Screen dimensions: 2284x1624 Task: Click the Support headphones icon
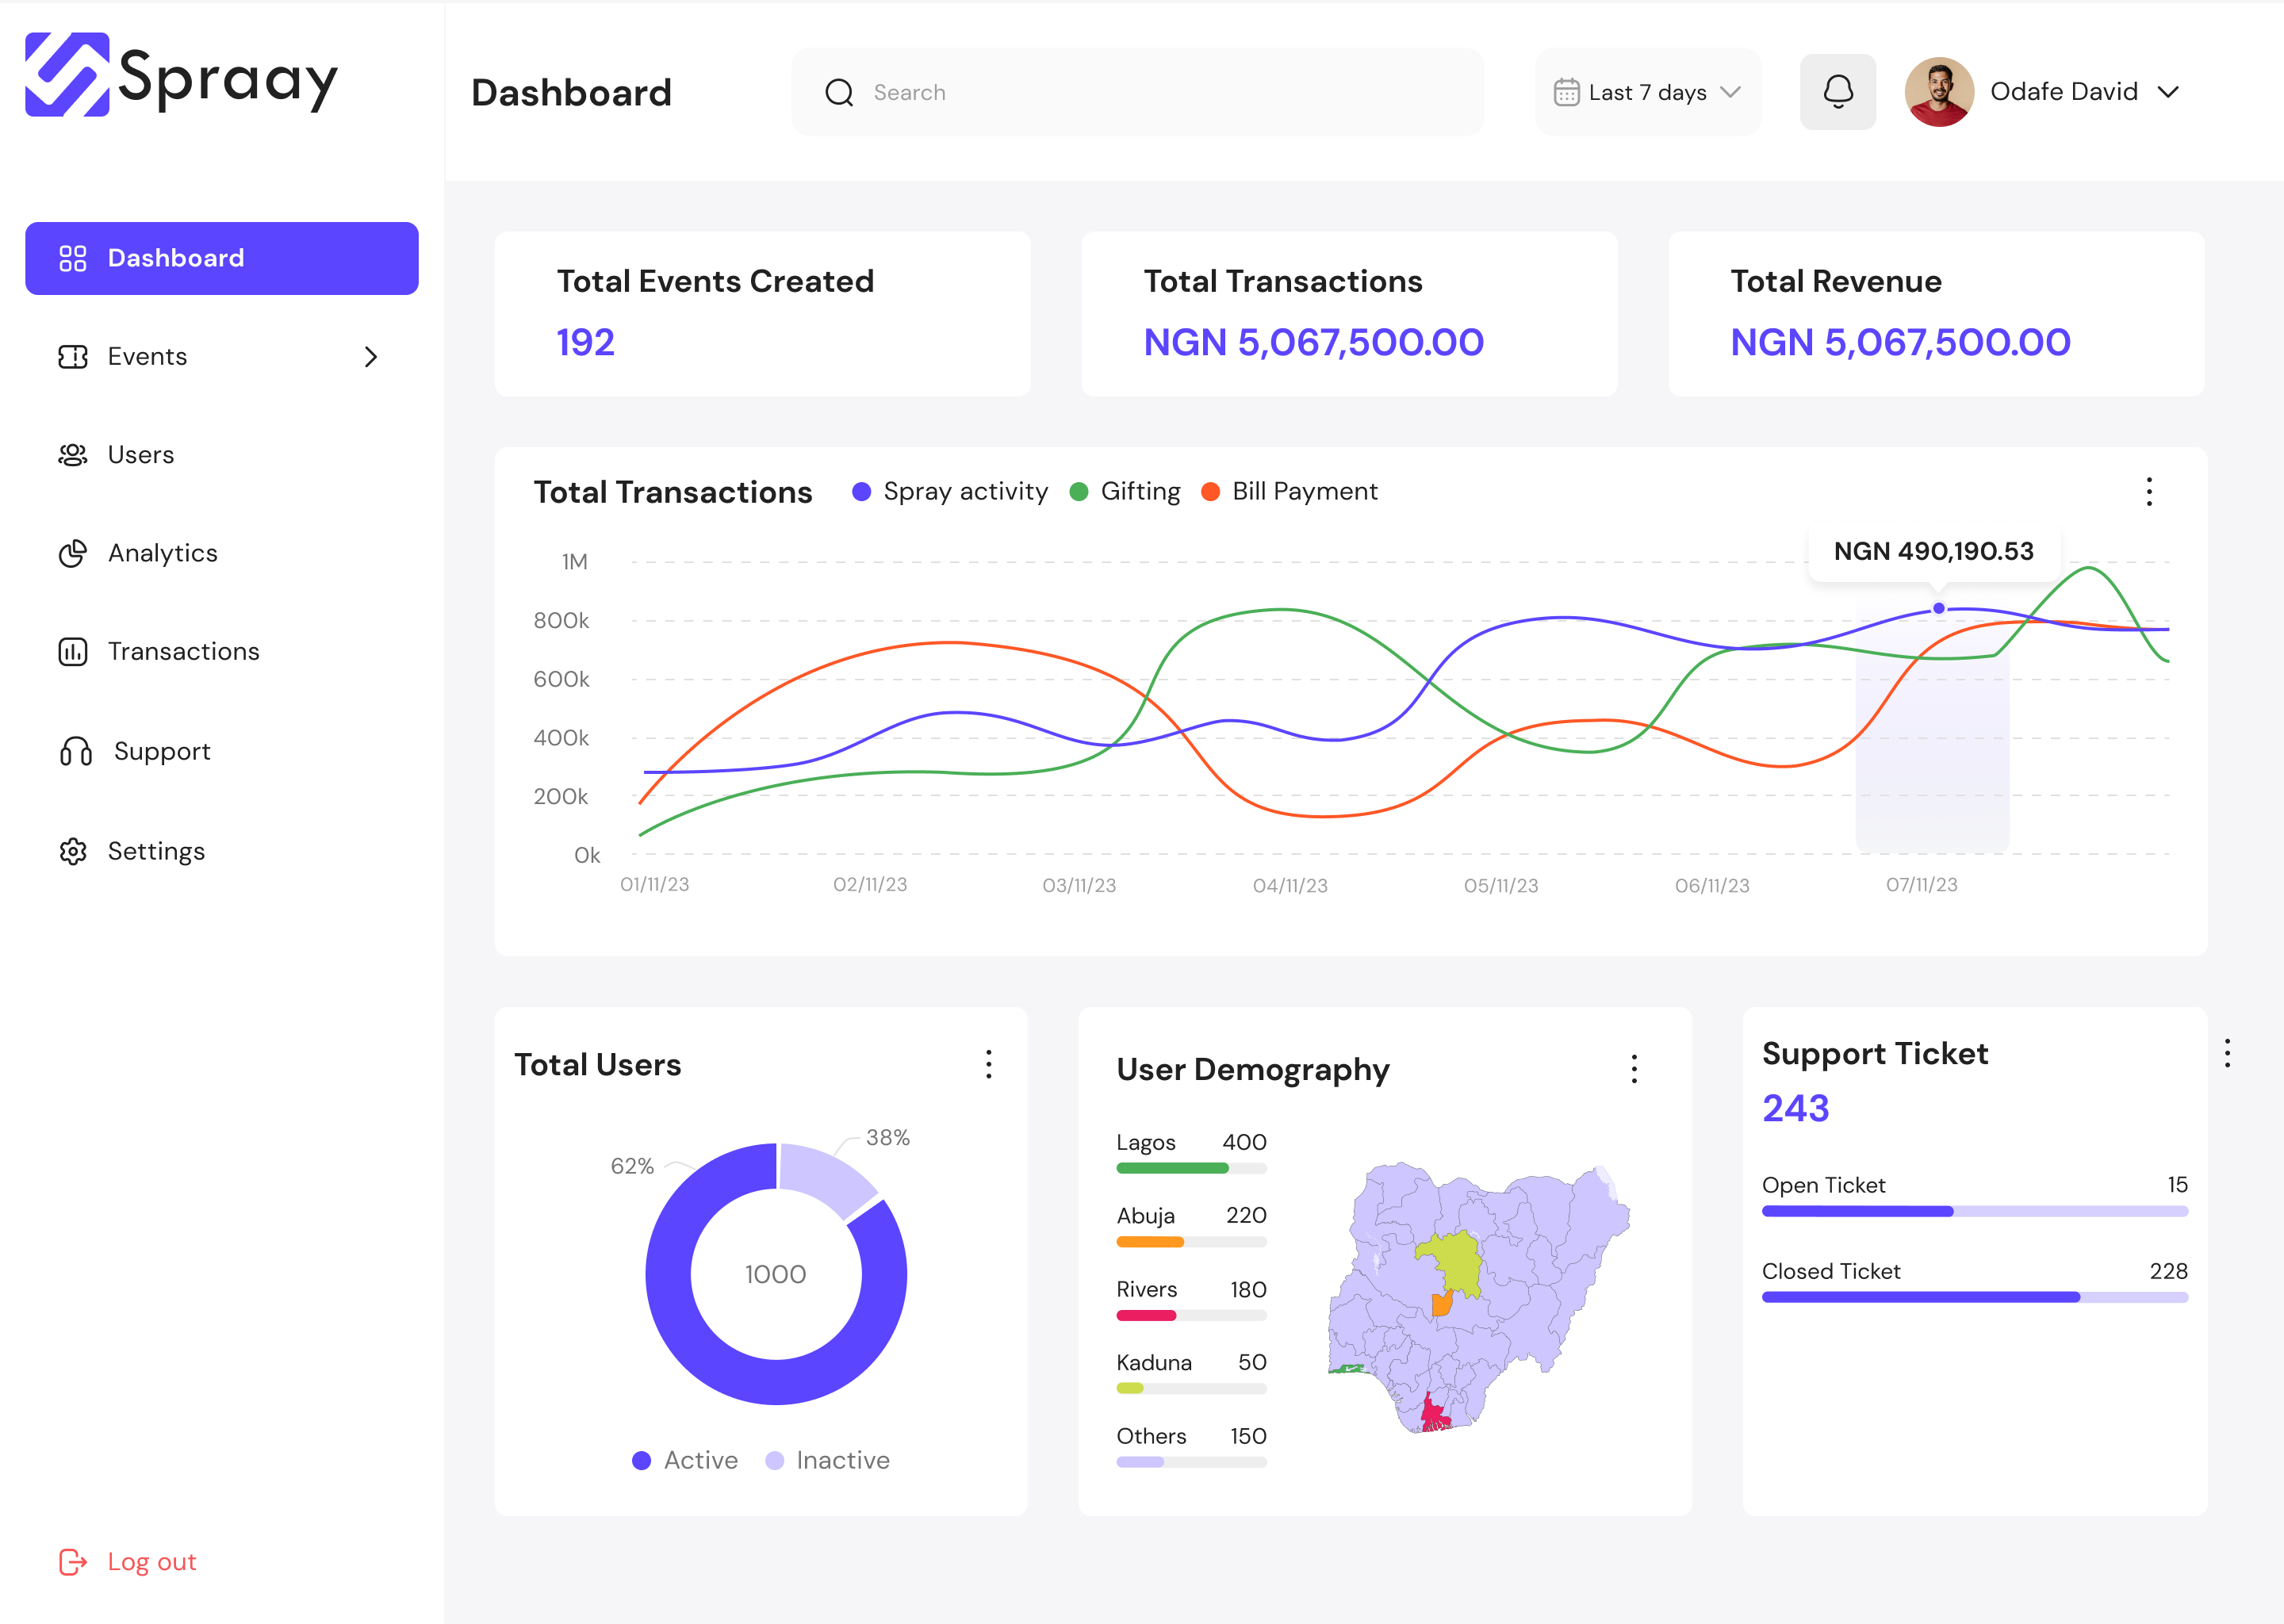(76, 751)
